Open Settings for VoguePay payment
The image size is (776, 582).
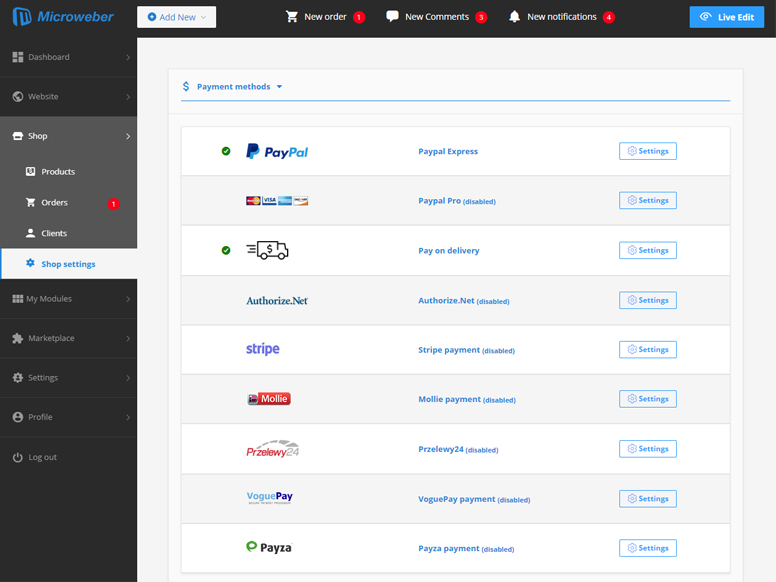pyautogui.click(x=648, y=498)
